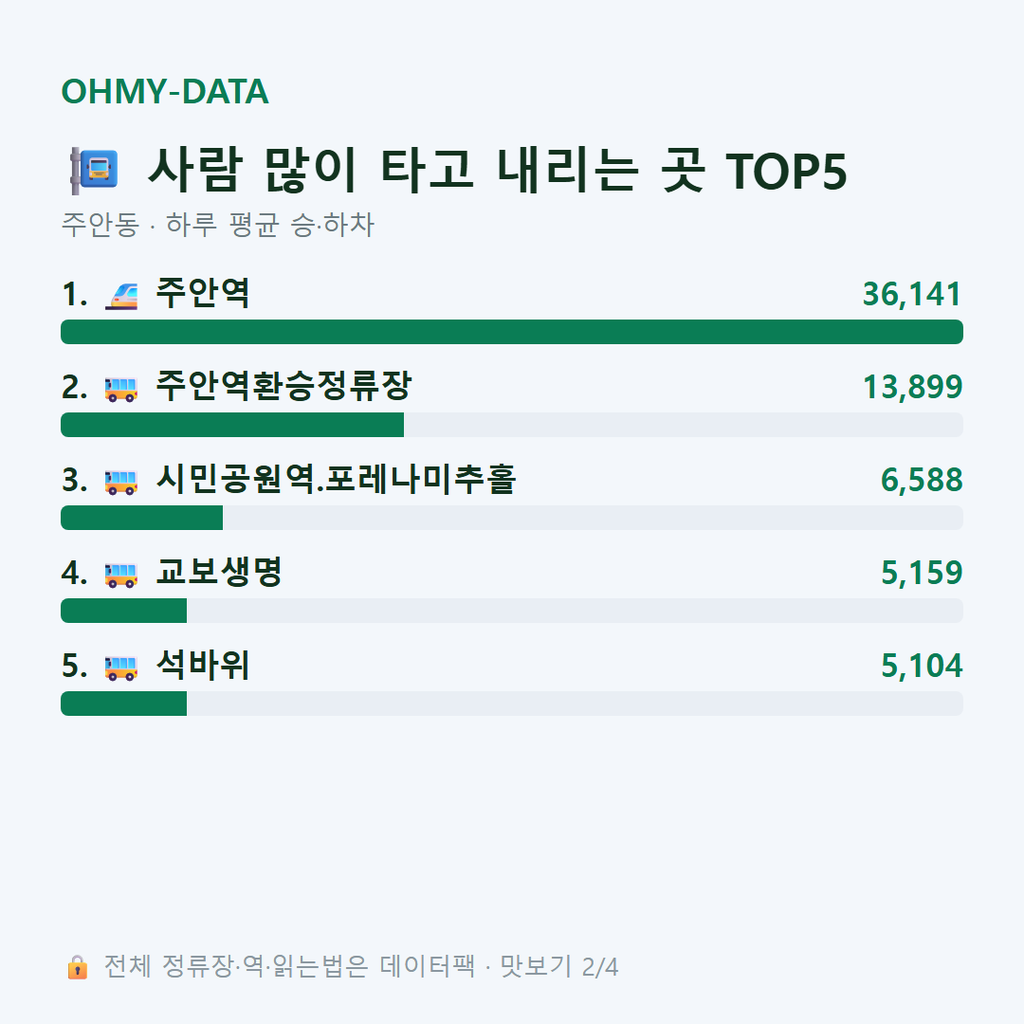Select the 주안역환승정류장 stop name
1024x1024 pixels.
(x=283, y=386)
